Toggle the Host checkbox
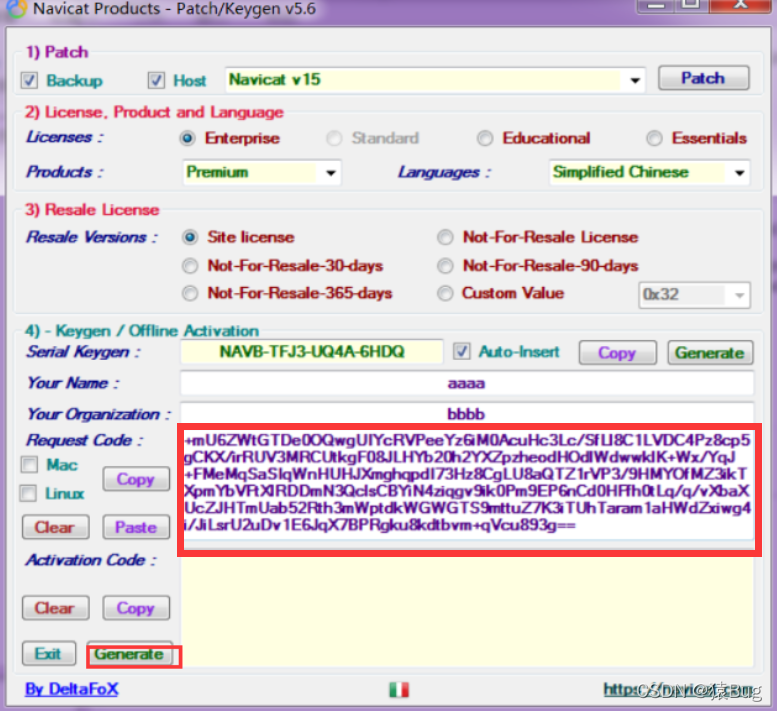The width and height of the screenshot is (777, 711). point(156,80)
